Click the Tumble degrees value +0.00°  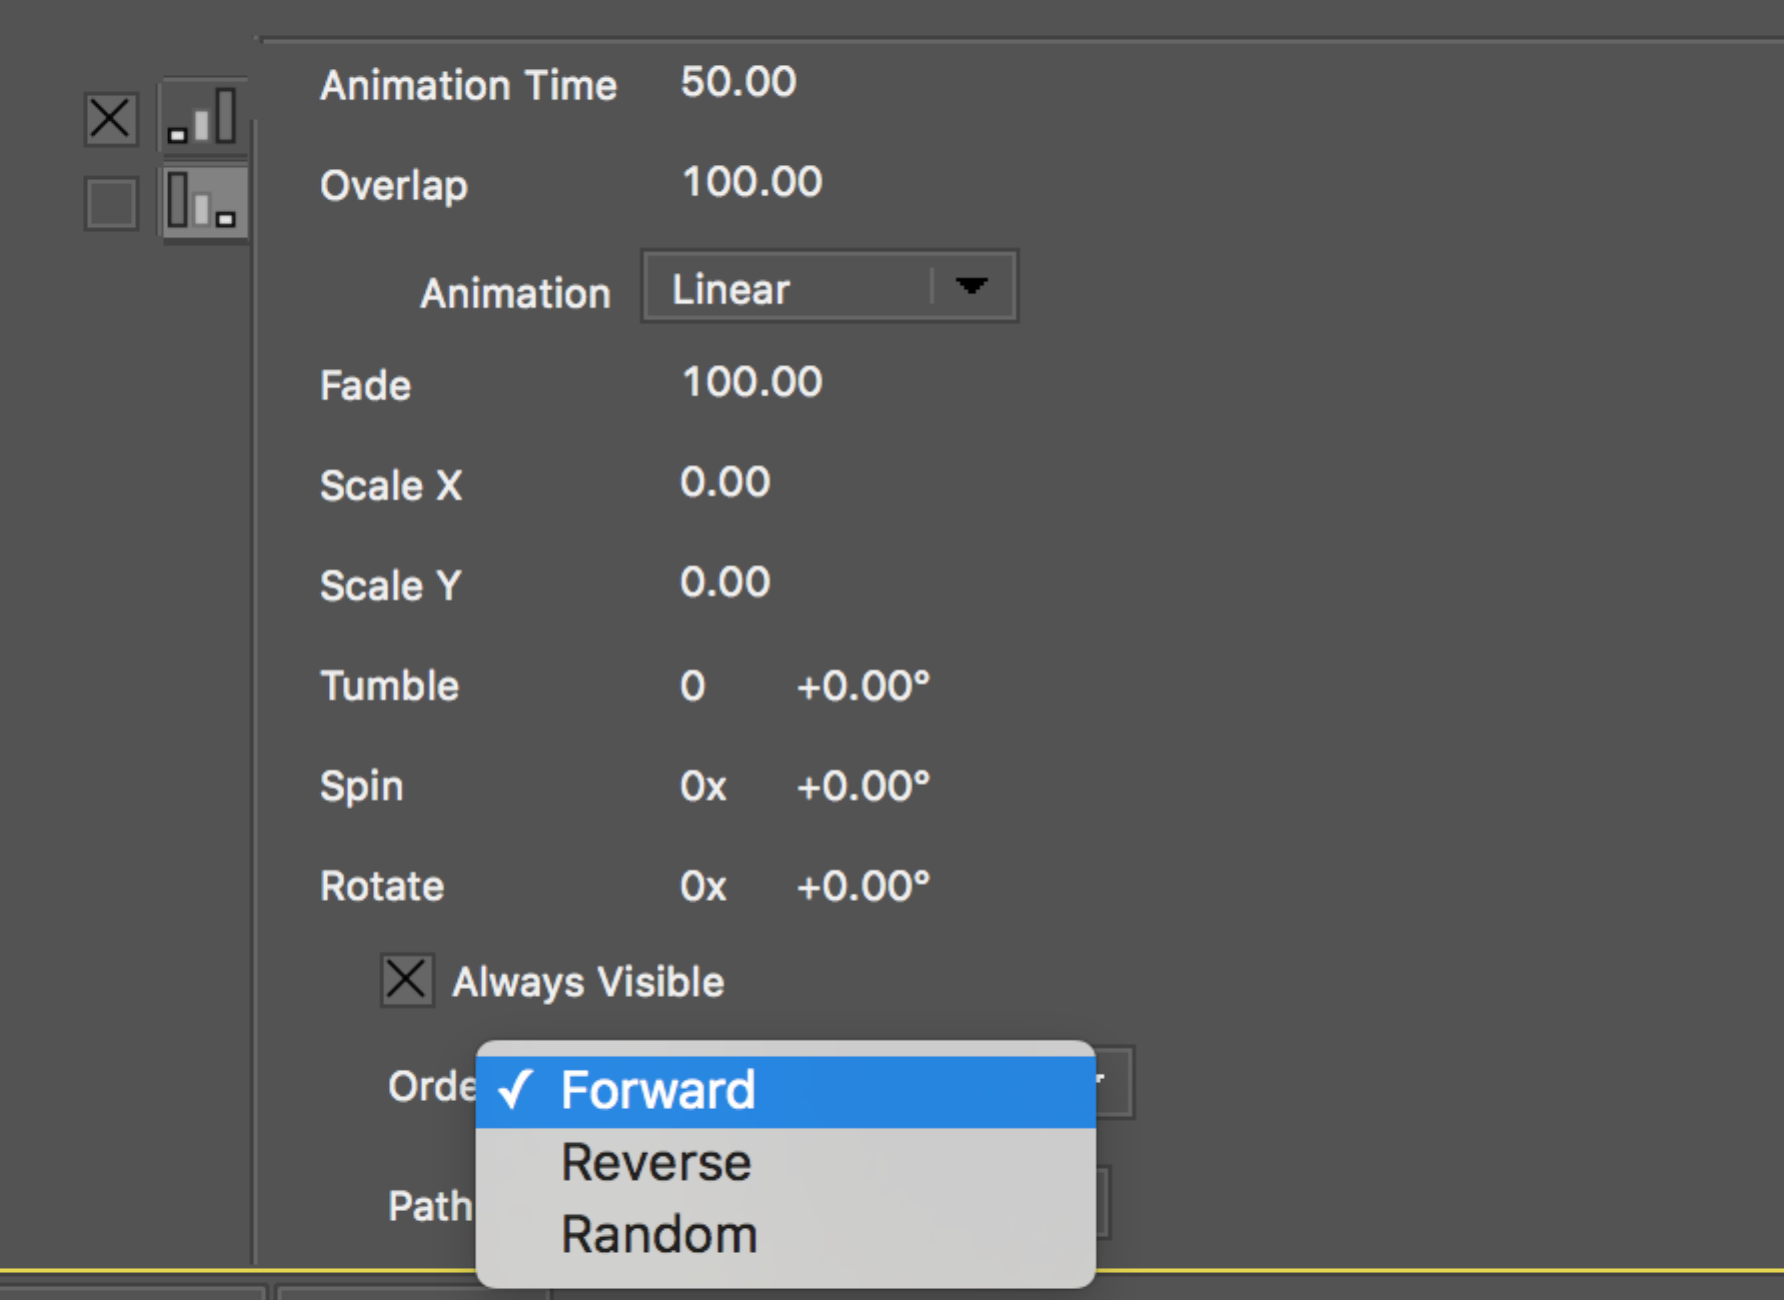pyautogui.click(x=863, y=686)
